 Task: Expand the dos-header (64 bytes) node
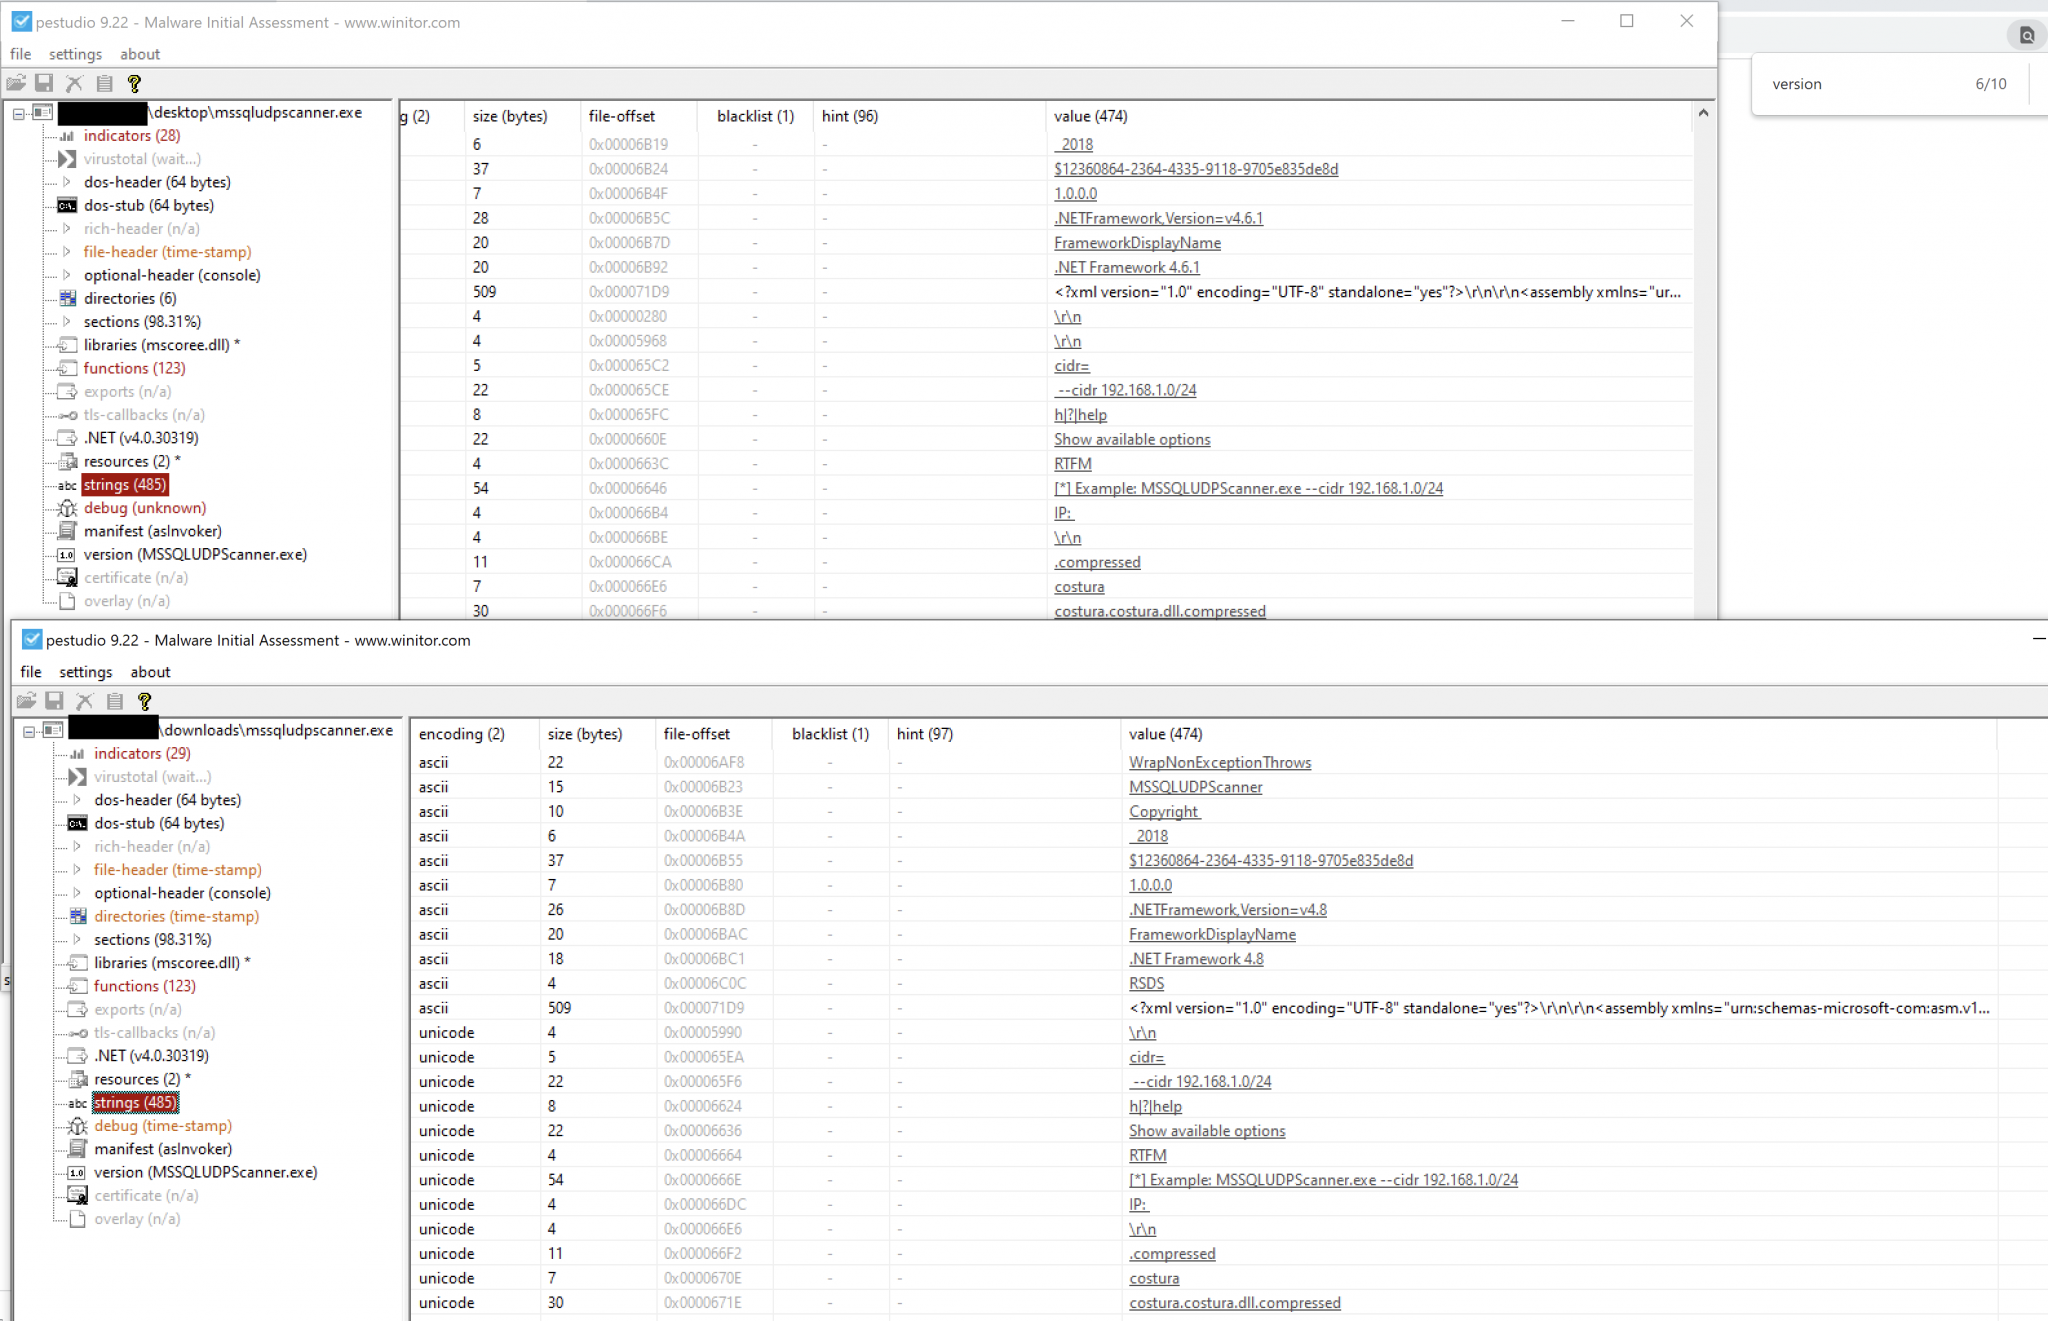tap(64, 182)
